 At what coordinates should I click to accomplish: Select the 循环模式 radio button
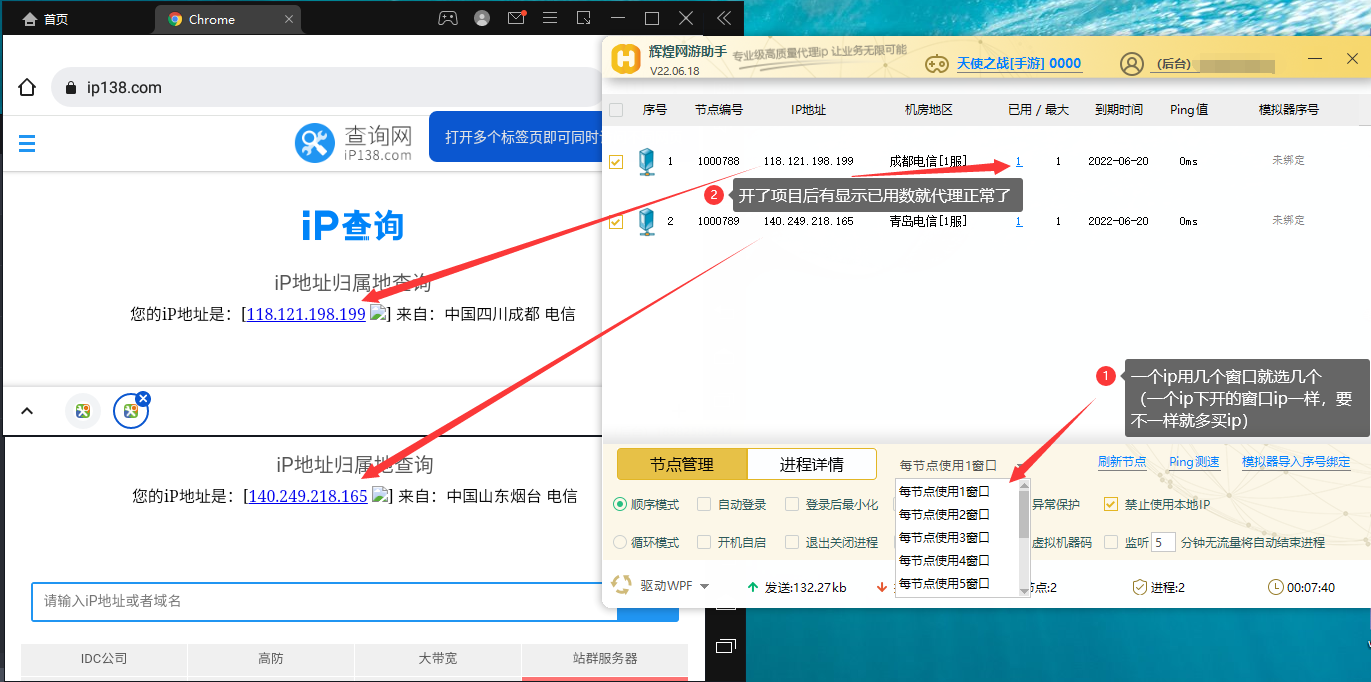619,542
